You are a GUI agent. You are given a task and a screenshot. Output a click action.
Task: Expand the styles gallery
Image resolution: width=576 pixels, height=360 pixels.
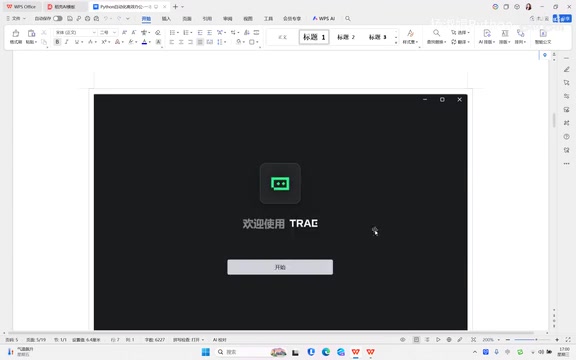(396, 43)
